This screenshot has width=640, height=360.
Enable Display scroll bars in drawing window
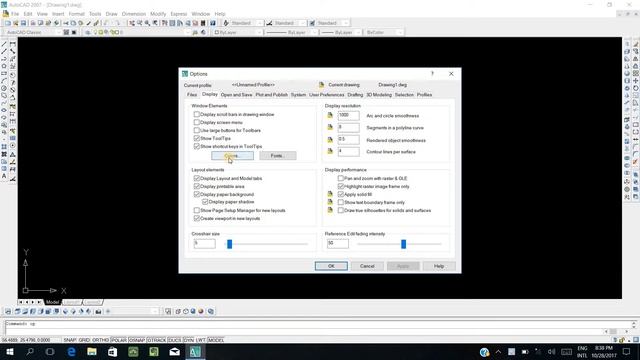point(197,115)
